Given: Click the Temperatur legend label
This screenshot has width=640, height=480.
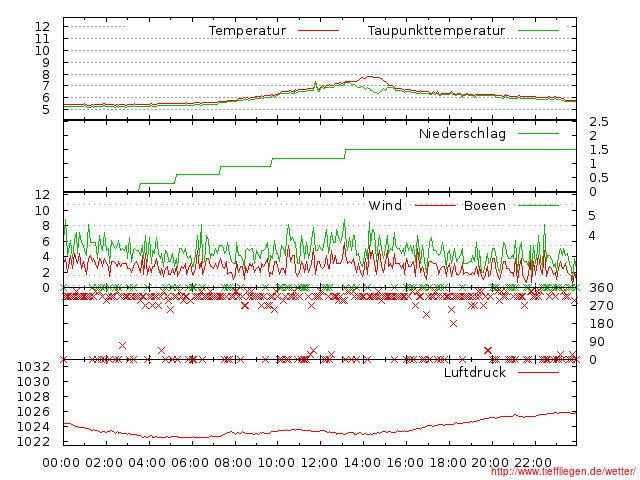Looking at the screenshot, I should pyautogui.click(x=247, y=31).
